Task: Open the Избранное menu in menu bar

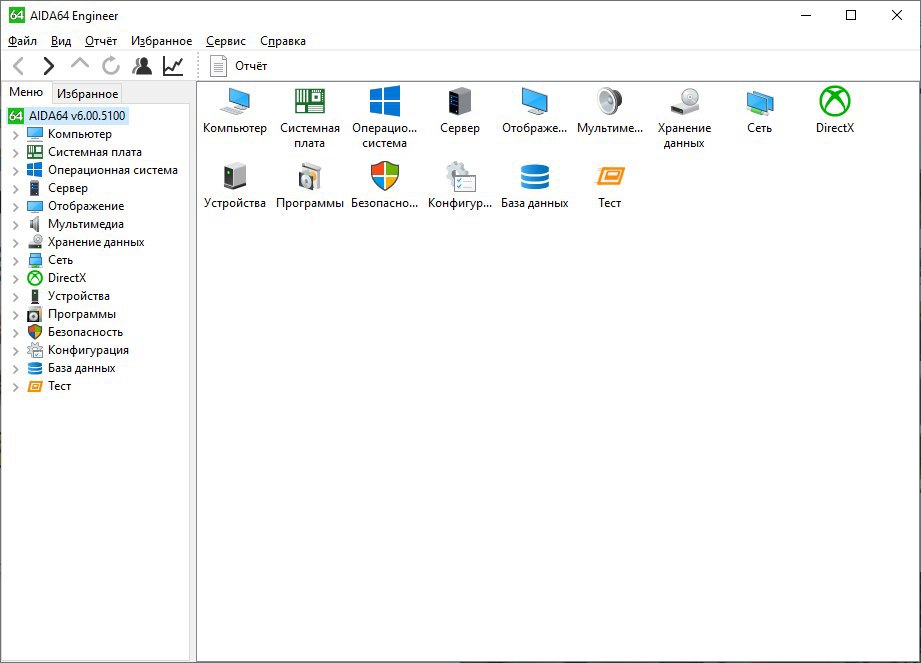Action: click(x=162, y=41)
